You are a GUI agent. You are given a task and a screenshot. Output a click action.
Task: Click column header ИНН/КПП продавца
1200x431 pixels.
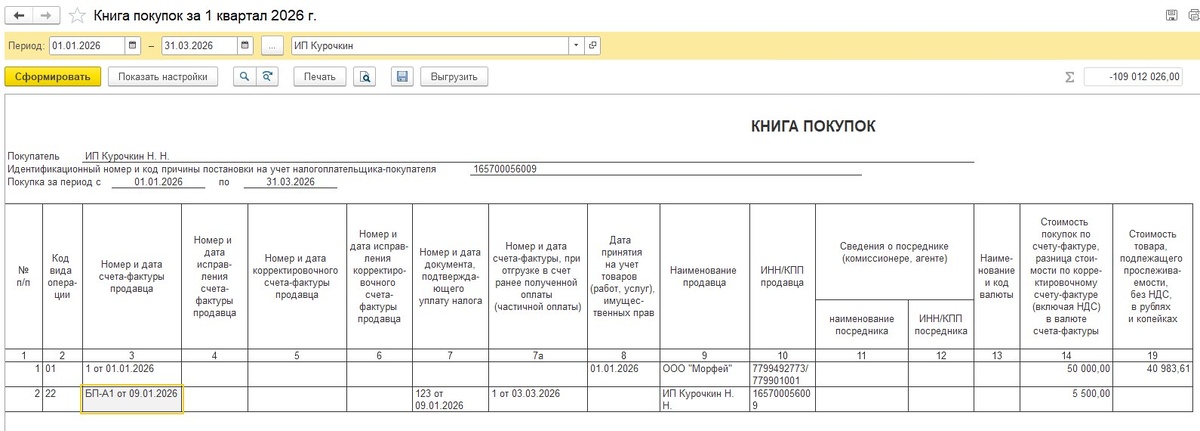[x=782, y=277]
